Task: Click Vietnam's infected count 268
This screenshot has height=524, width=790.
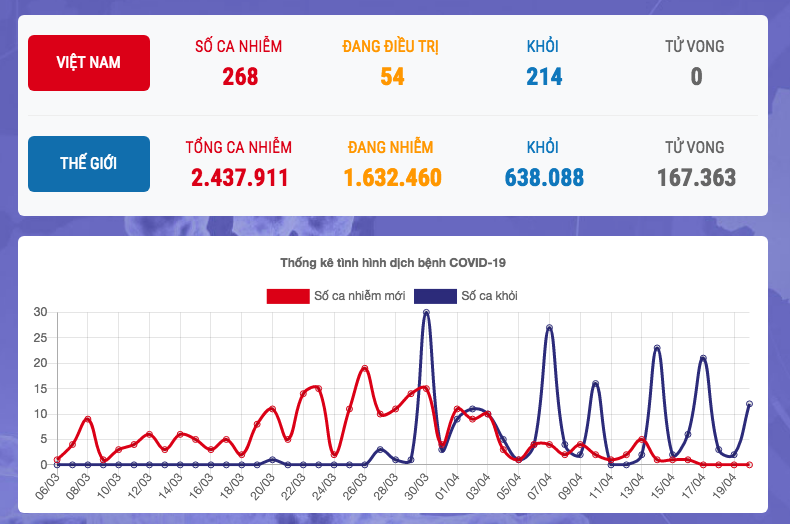Action: 240,76
